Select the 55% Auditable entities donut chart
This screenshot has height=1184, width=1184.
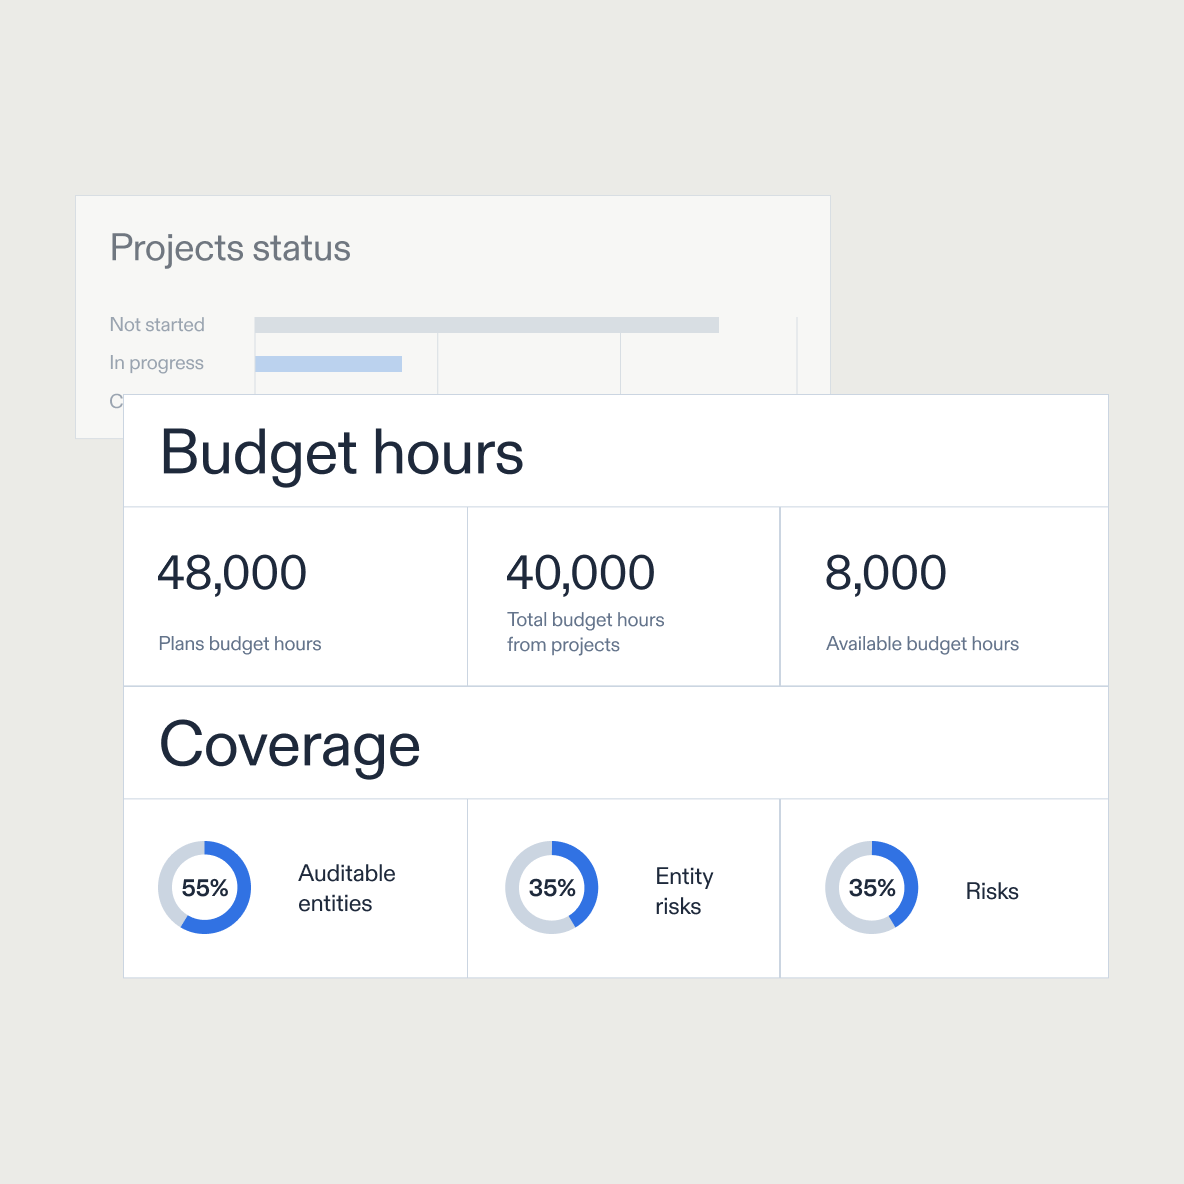click(x=205, y=888)
